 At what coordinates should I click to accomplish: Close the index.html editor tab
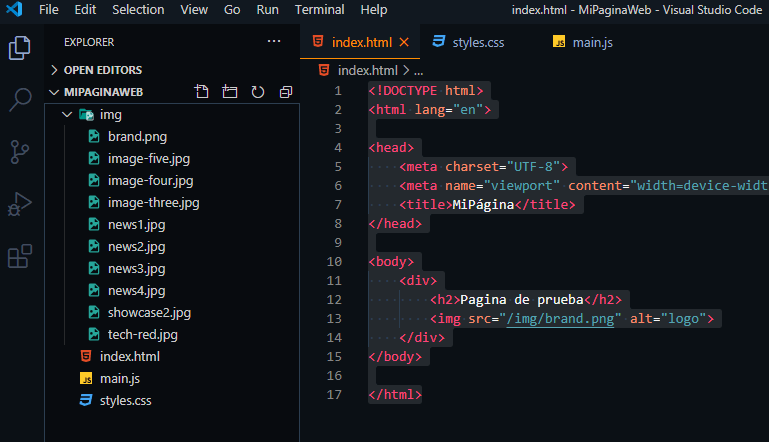(404, 43)
